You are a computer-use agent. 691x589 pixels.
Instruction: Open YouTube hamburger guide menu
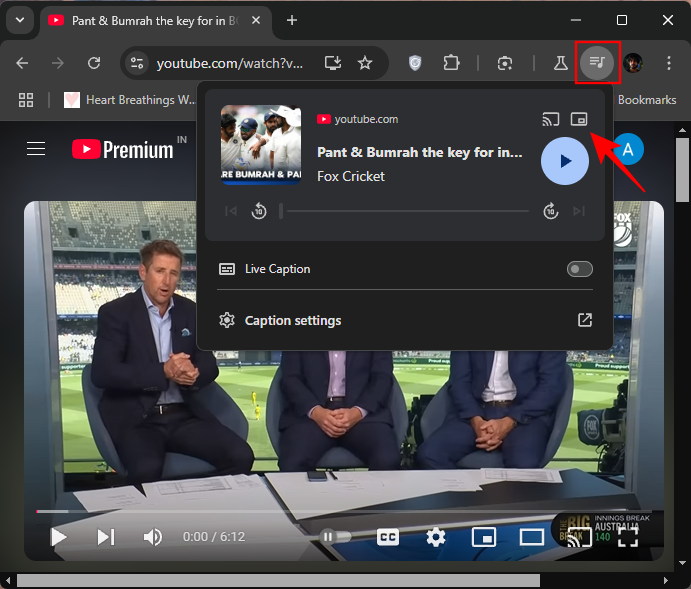(36, 149)
